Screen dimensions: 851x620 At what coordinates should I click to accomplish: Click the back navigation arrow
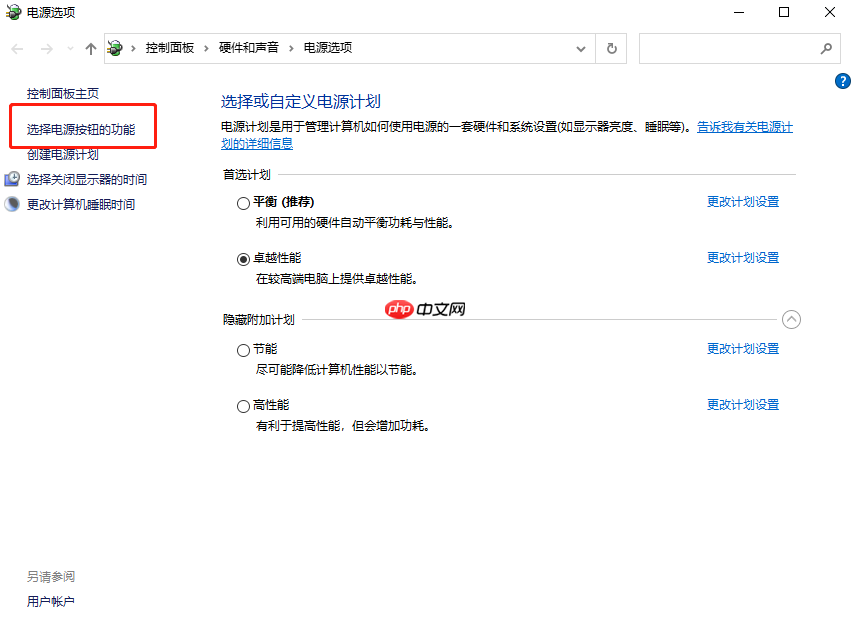coord(16,47)
